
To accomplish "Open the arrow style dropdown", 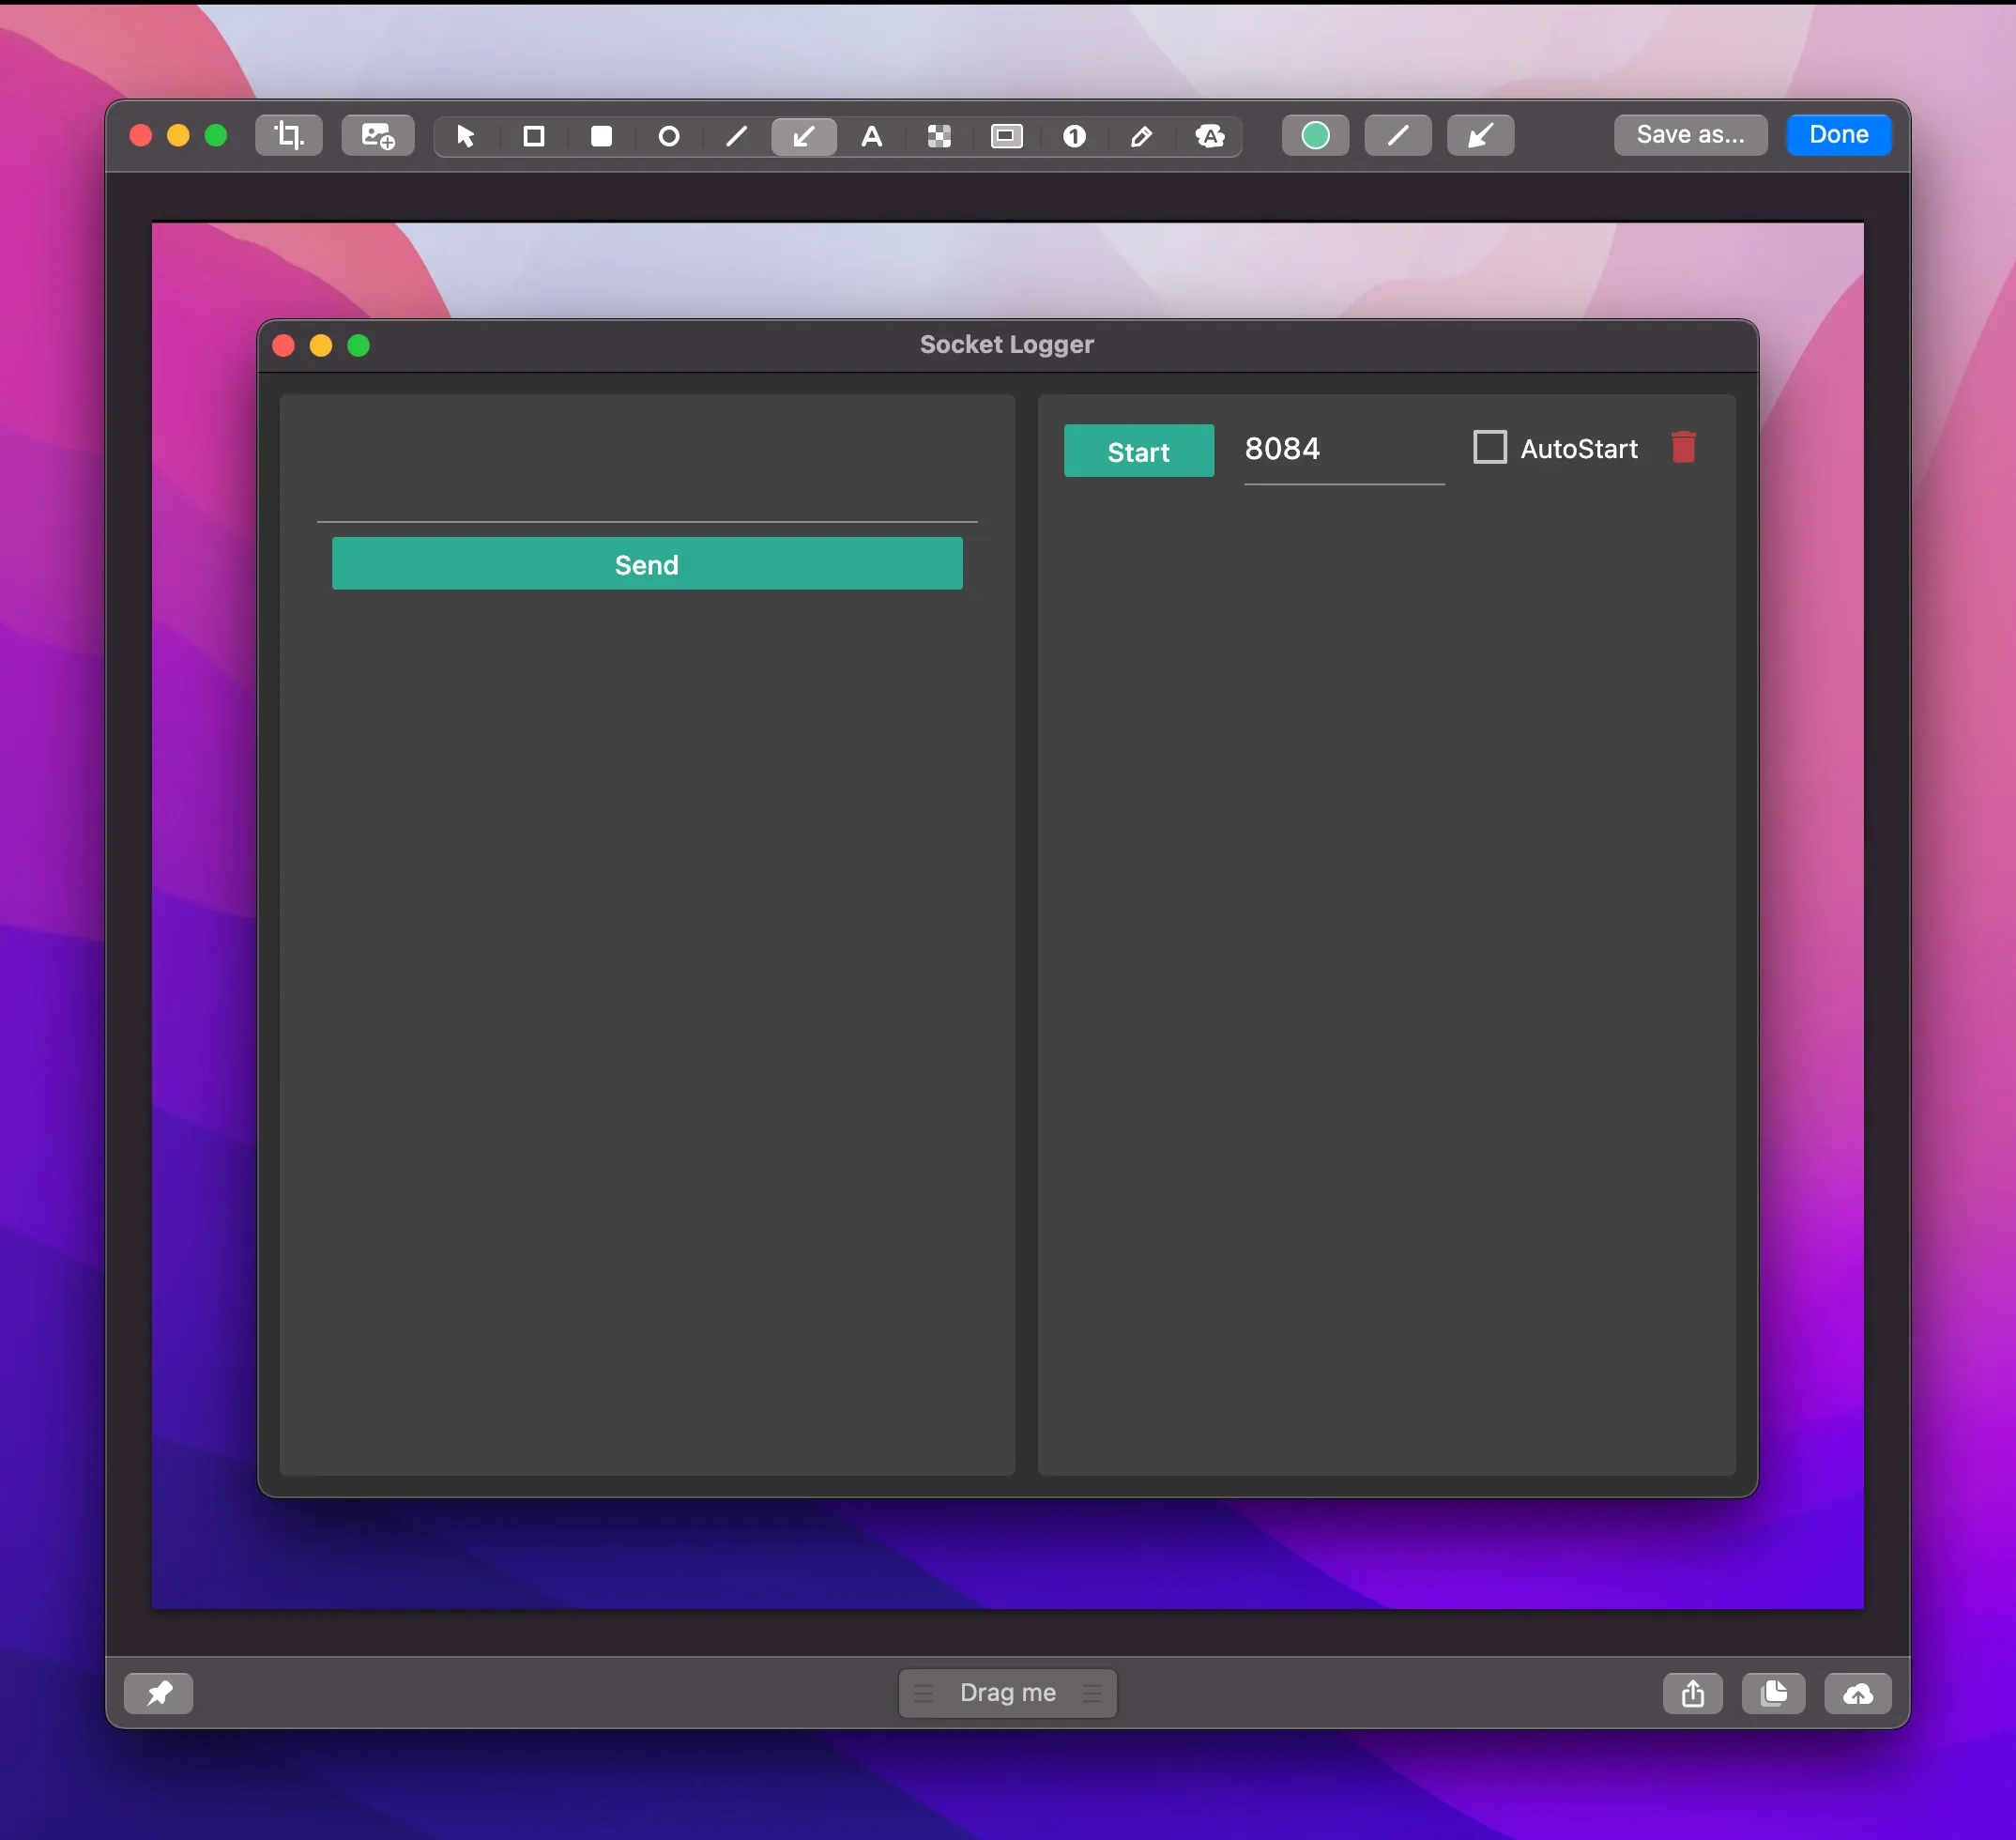I will [1480, 135].
